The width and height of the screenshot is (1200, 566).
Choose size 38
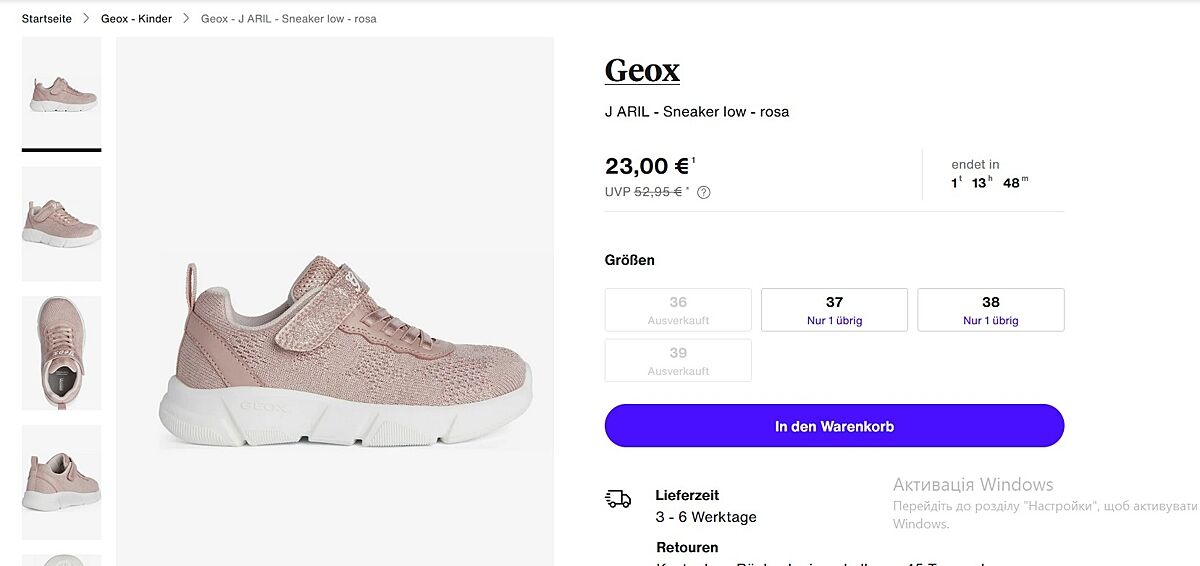pyautogui.click(x=990, y=310)
